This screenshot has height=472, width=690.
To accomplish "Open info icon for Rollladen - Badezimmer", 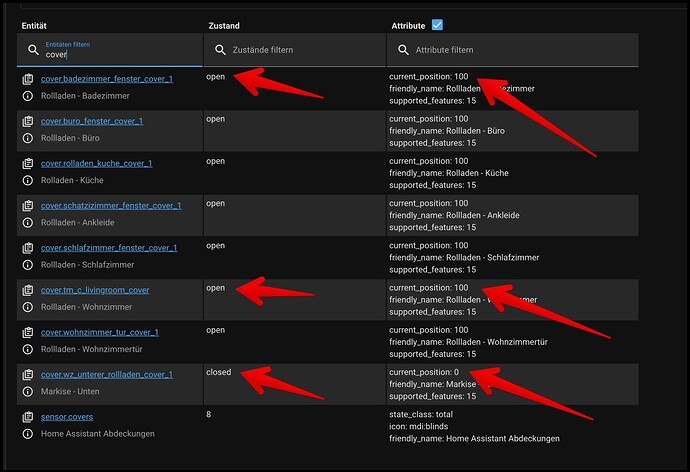I will pos(28,96).
